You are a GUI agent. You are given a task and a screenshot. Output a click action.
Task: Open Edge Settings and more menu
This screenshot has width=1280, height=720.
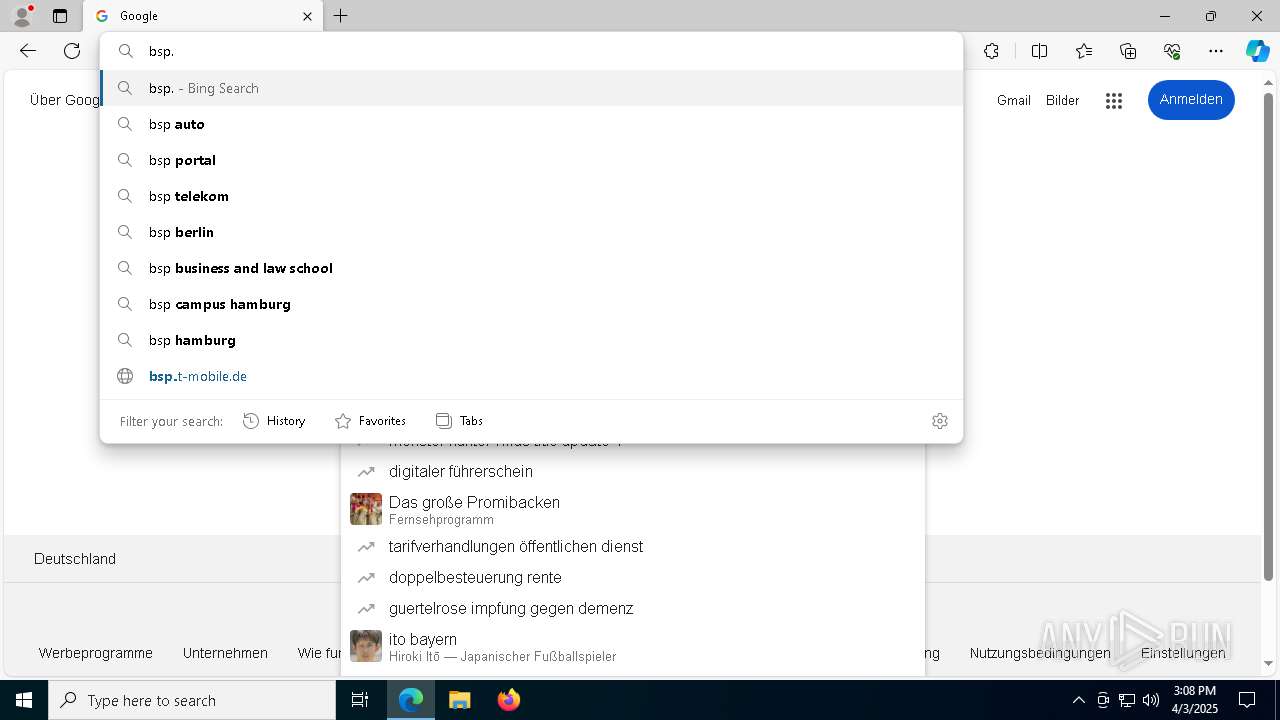tap(1216, 51)
